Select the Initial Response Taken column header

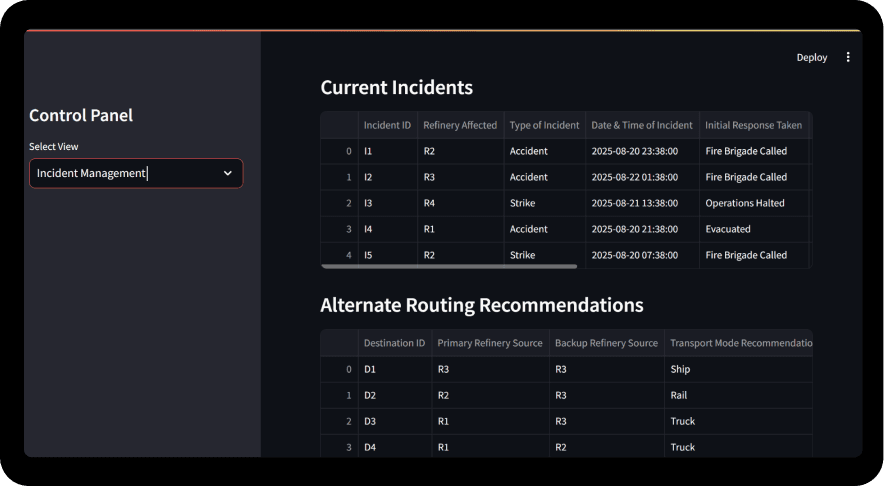[x=752, y=125]
